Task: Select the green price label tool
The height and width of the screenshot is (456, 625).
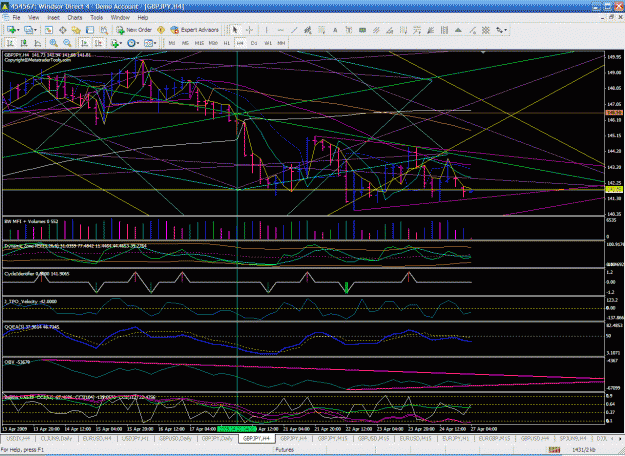Action: pos(362,30)
